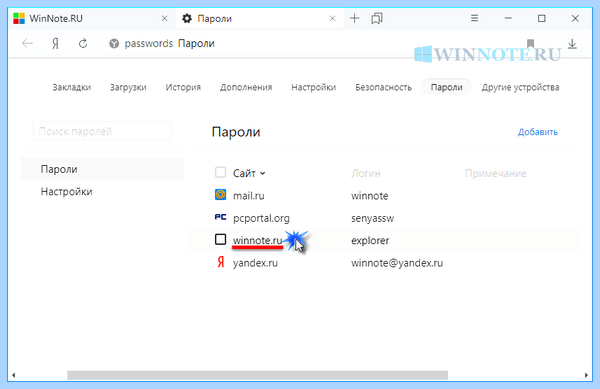Screen dimensions: 600x389
Task: Click the yandex.ru Я favicon
Action: click(x=221, y=262)
